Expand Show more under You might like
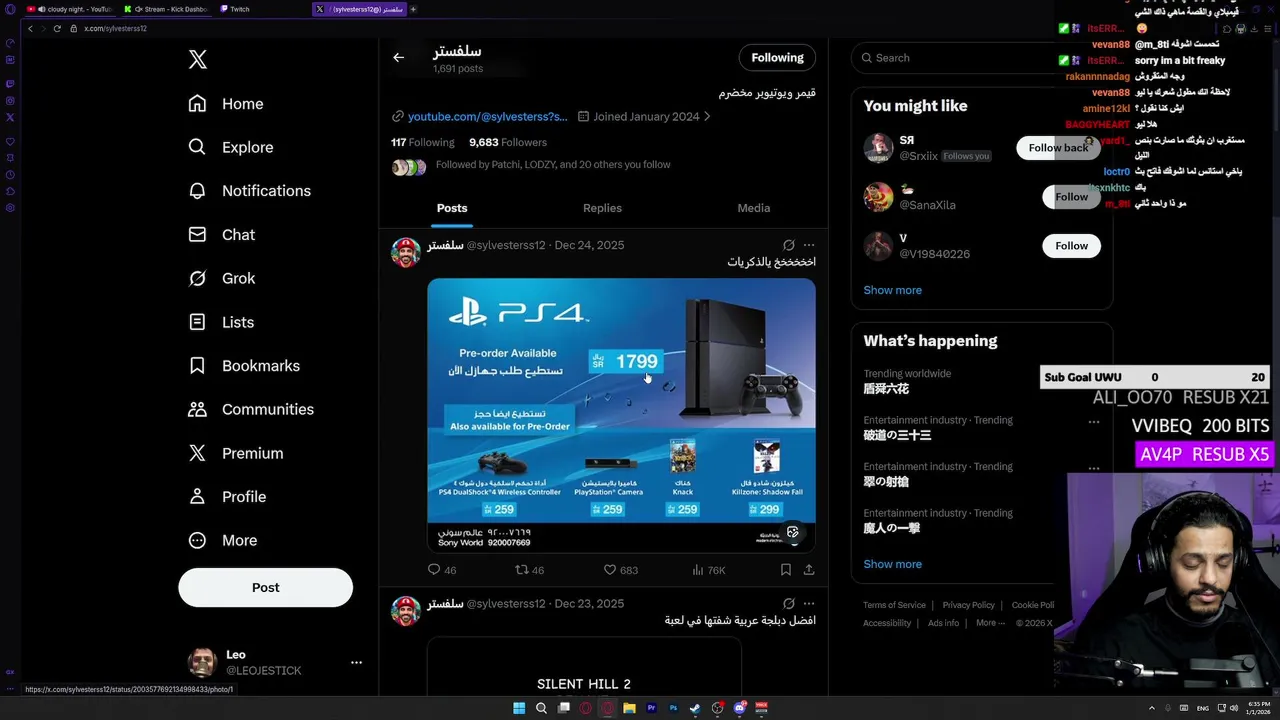 point(893,290)
